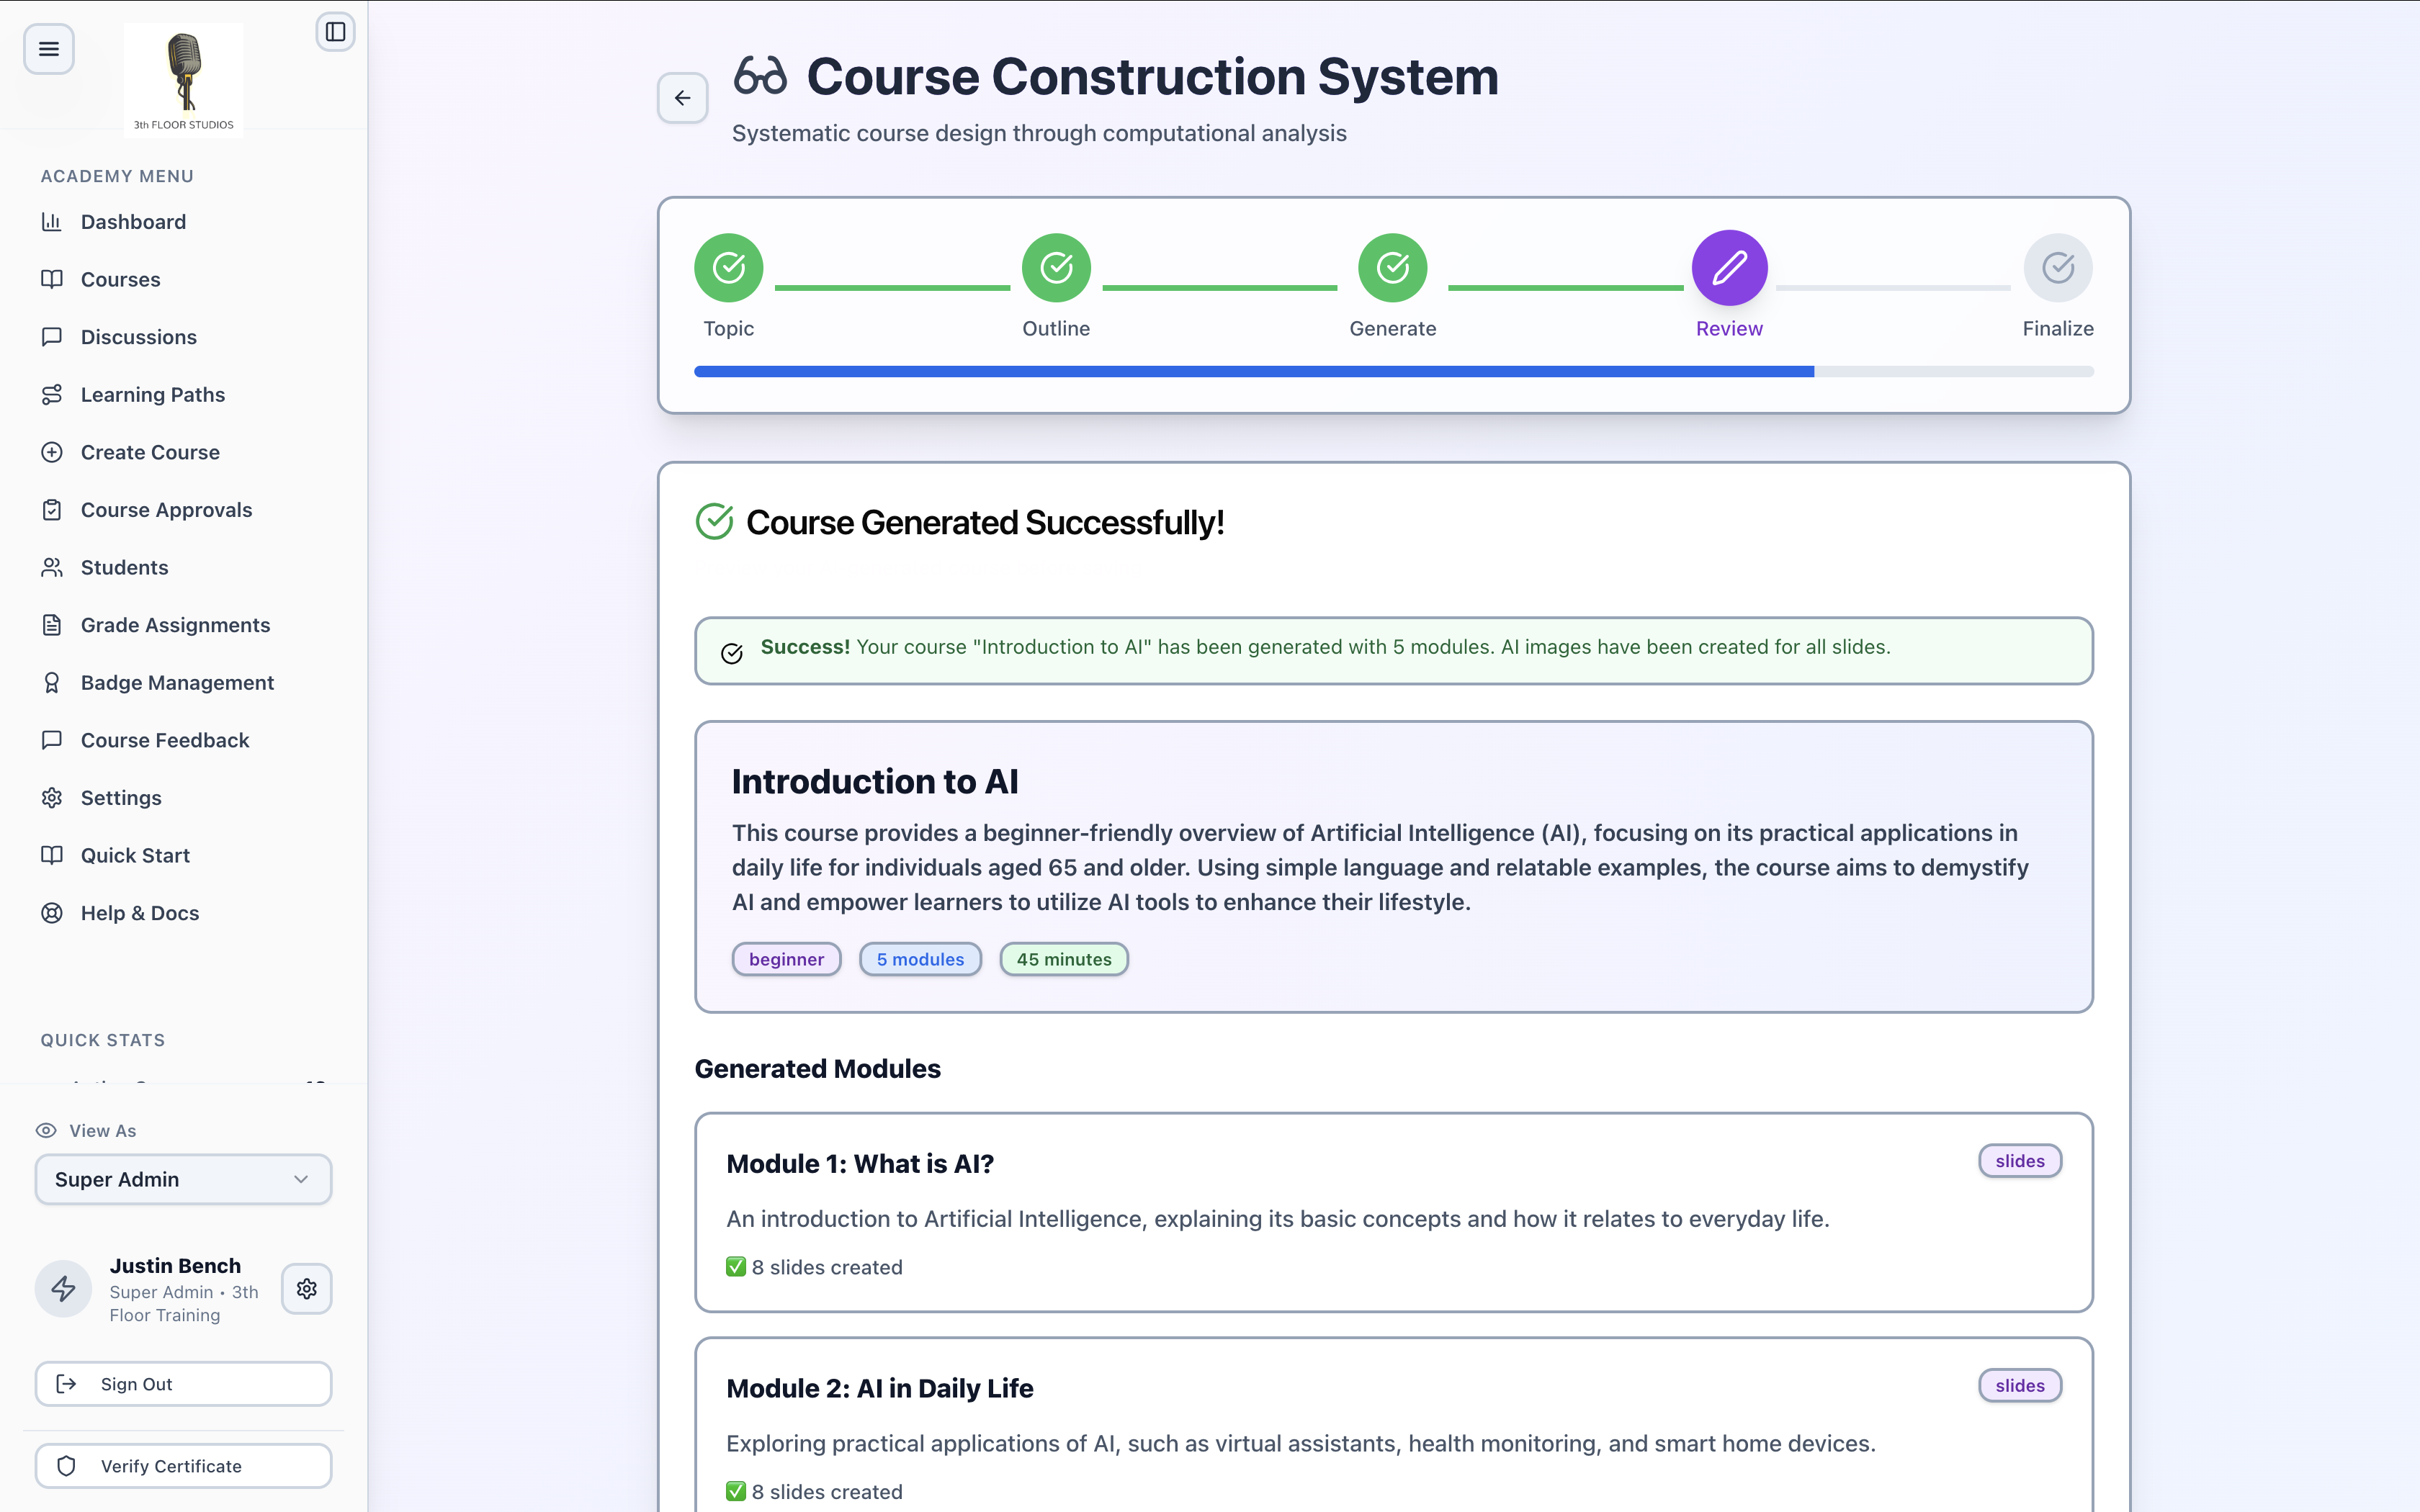2420x1512 pixels.
Task: Click the Course Approvals clipboard icon
Action: (x=52, y=510)
